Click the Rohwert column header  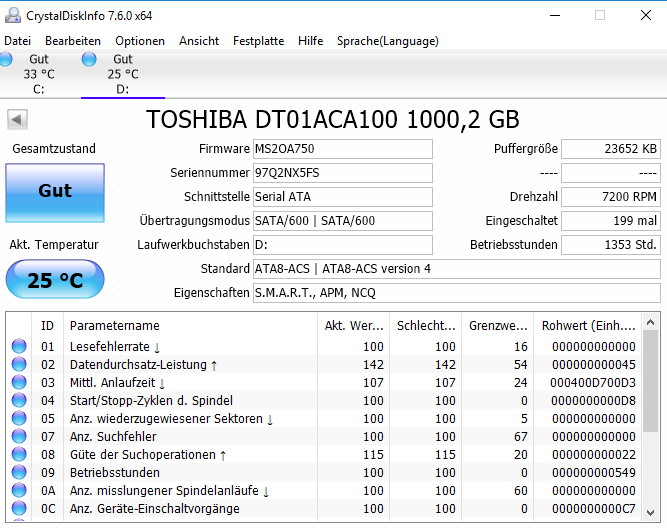click(588, 325)
